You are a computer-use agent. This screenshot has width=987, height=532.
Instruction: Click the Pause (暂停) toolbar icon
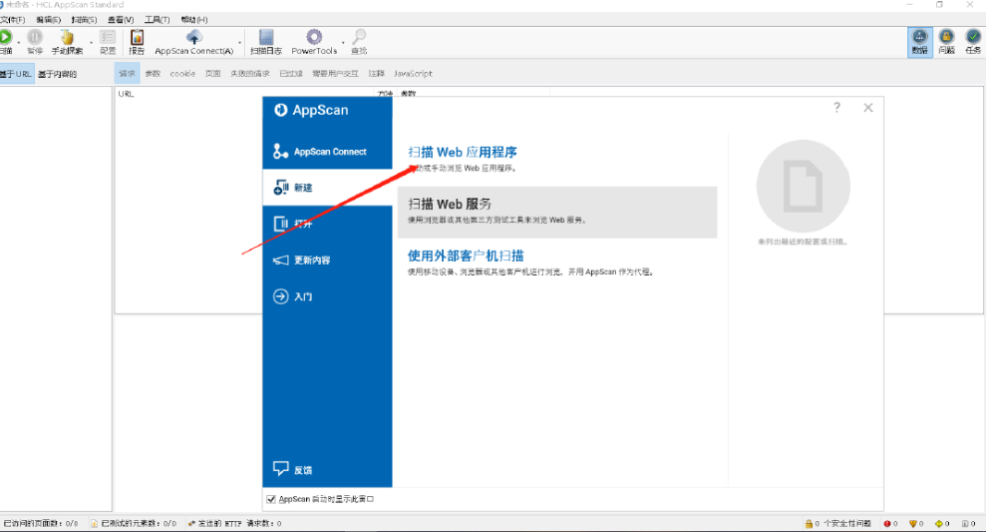pyautogui.click(x=35, y=38)
